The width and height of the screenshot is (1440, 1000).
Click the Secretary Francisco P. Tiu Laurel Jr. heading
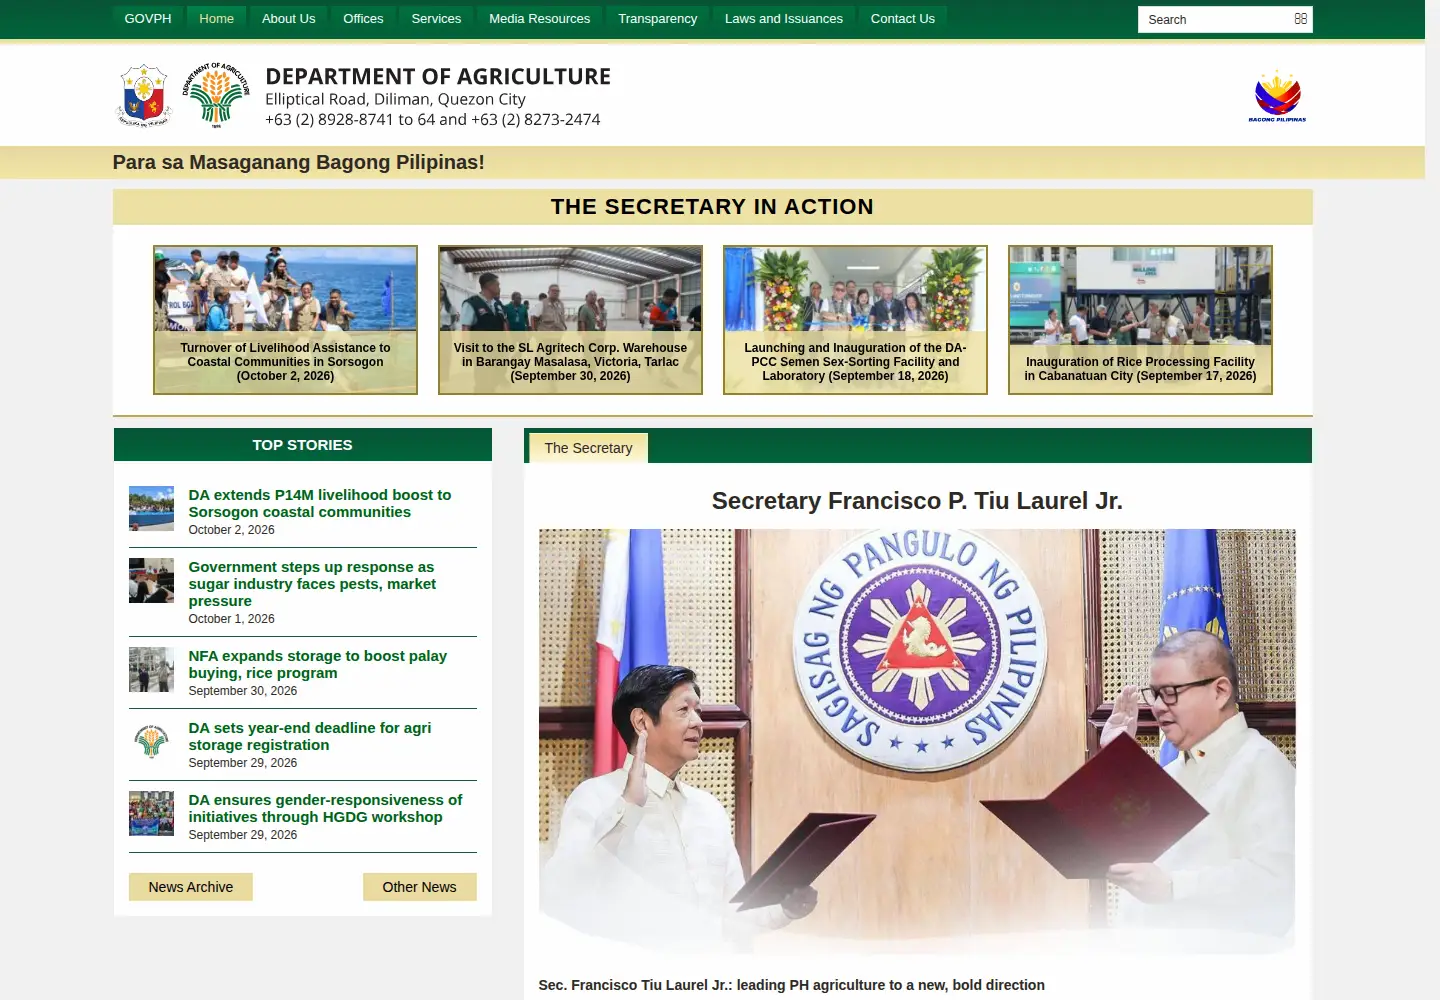tap(917, 501)
